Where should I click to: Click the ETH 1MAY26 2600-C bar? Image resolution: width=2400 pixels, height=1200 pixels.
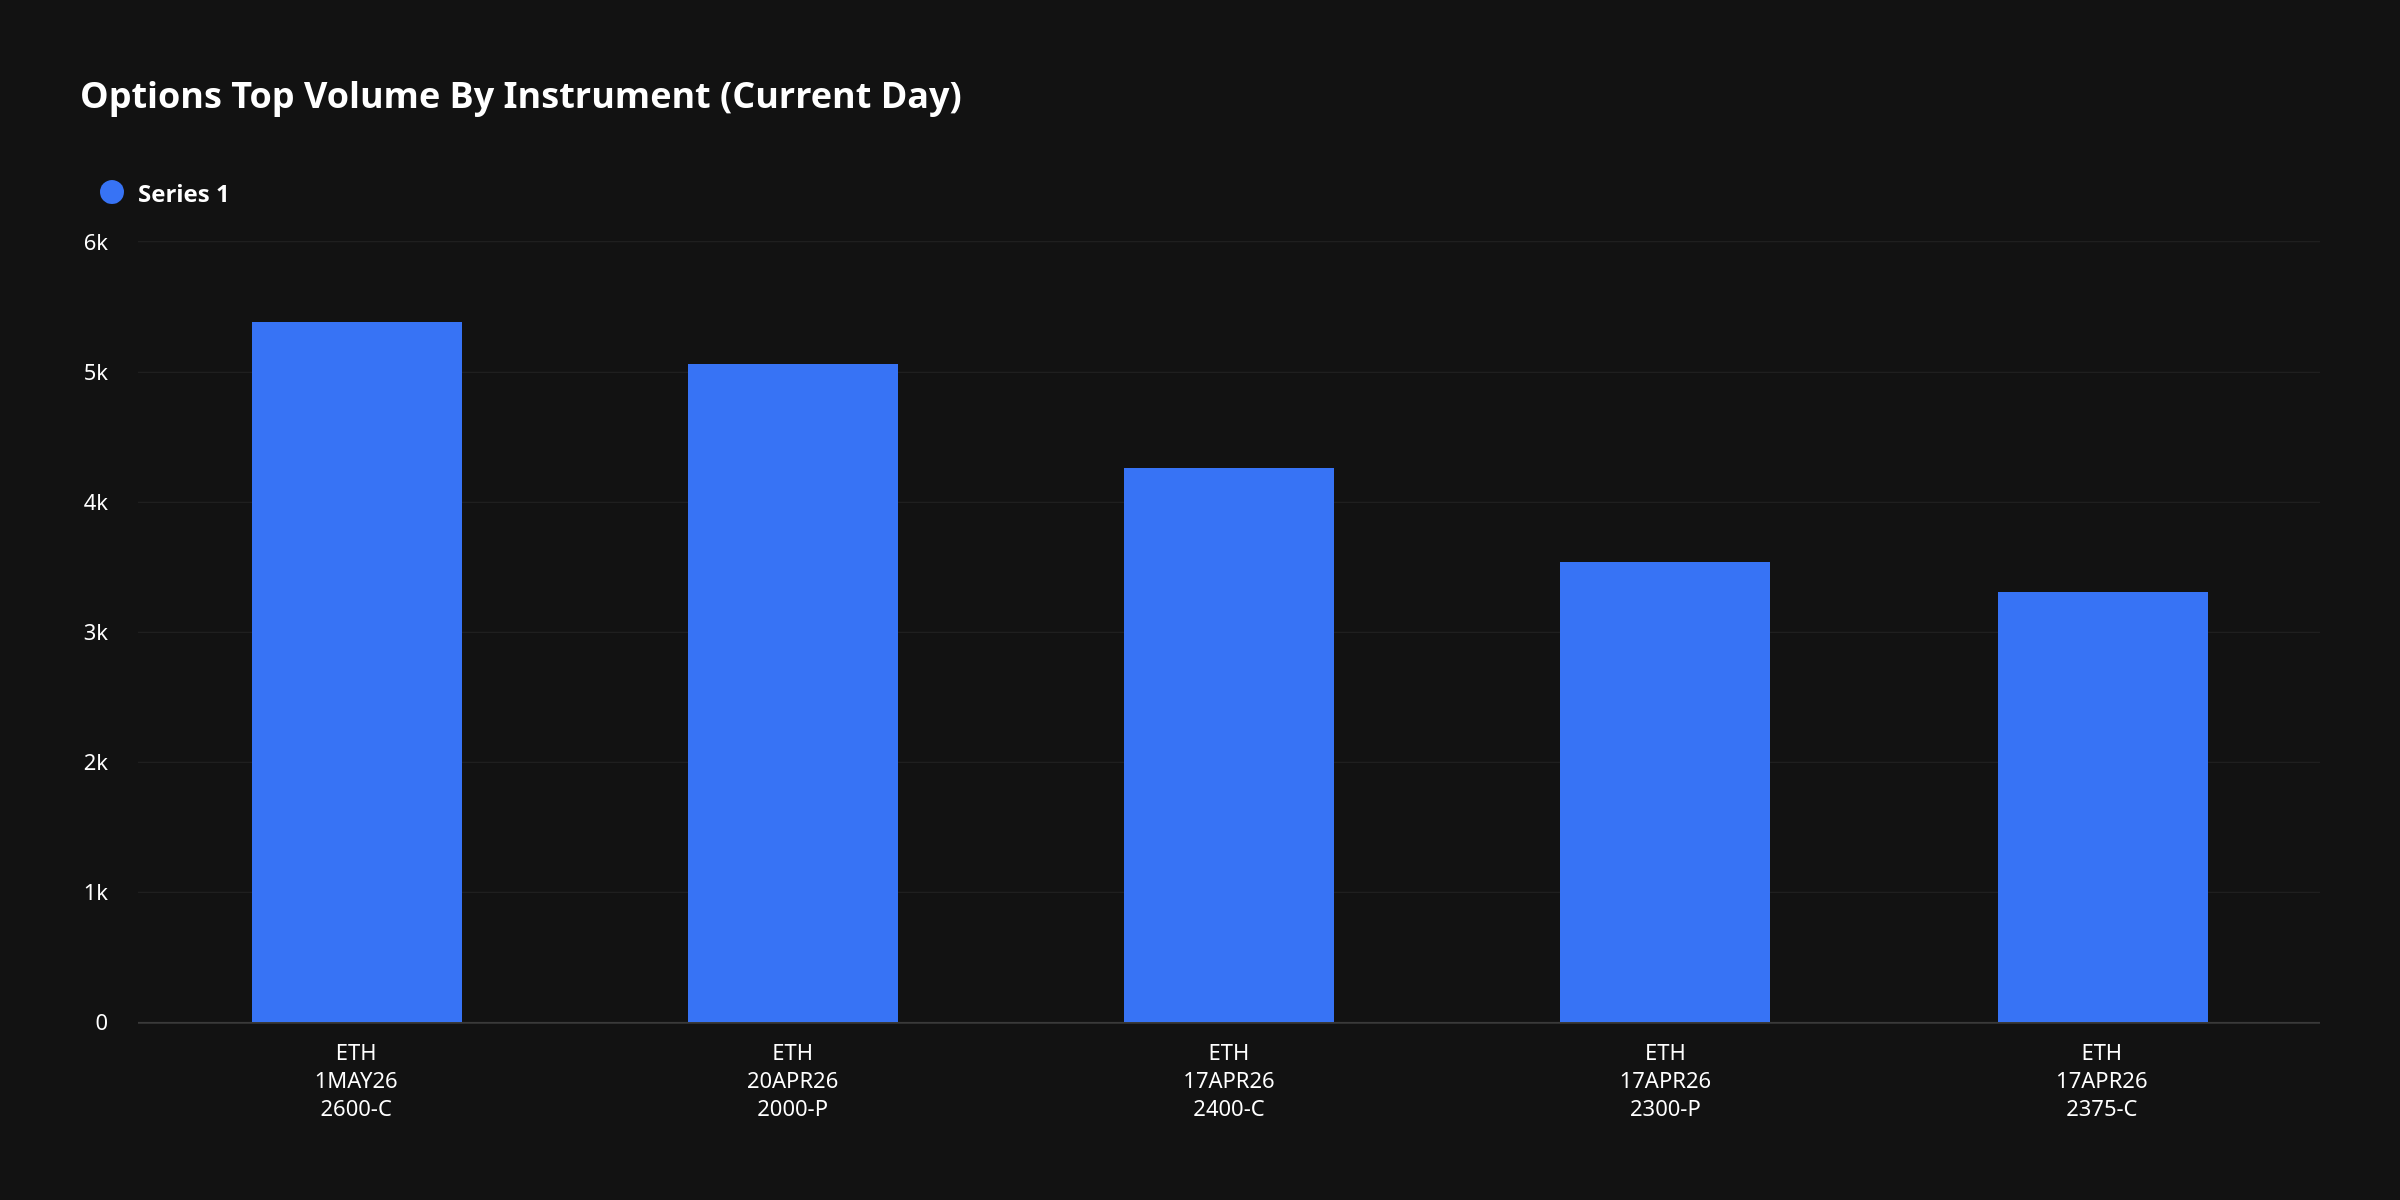click(x=357, y=672)
